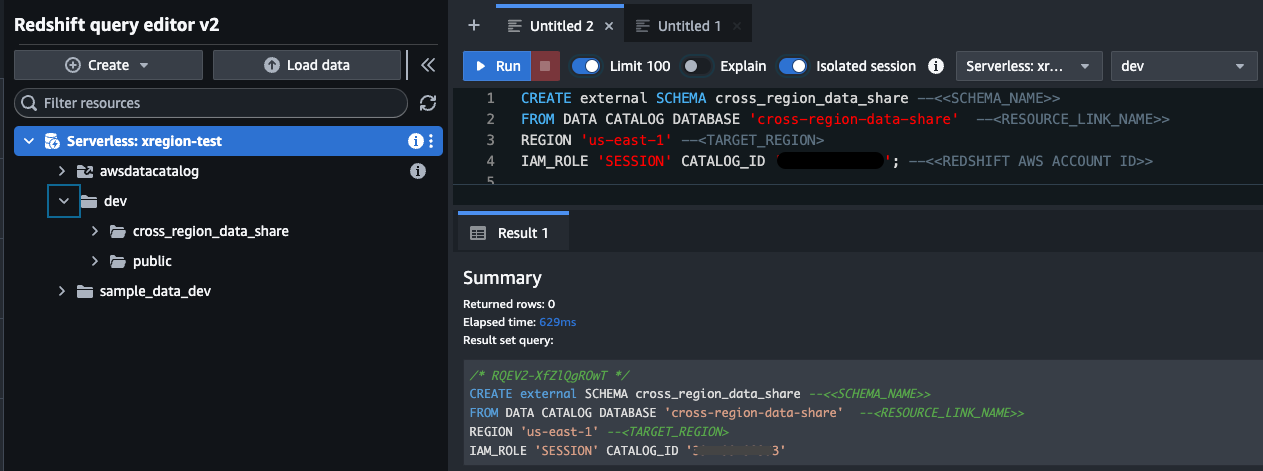Click 'cross-region-data-share' string in editor line 2

point(854,119)
